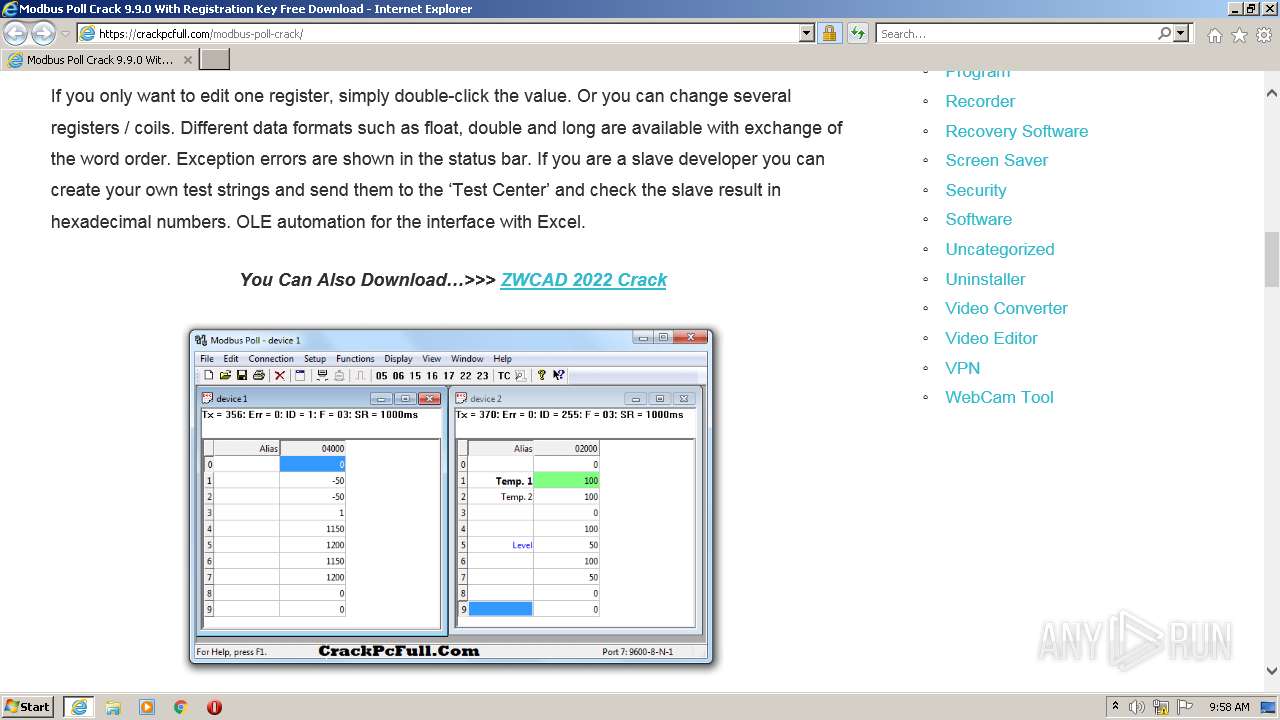Visit the VPN category link

click(x=963, y=368)
